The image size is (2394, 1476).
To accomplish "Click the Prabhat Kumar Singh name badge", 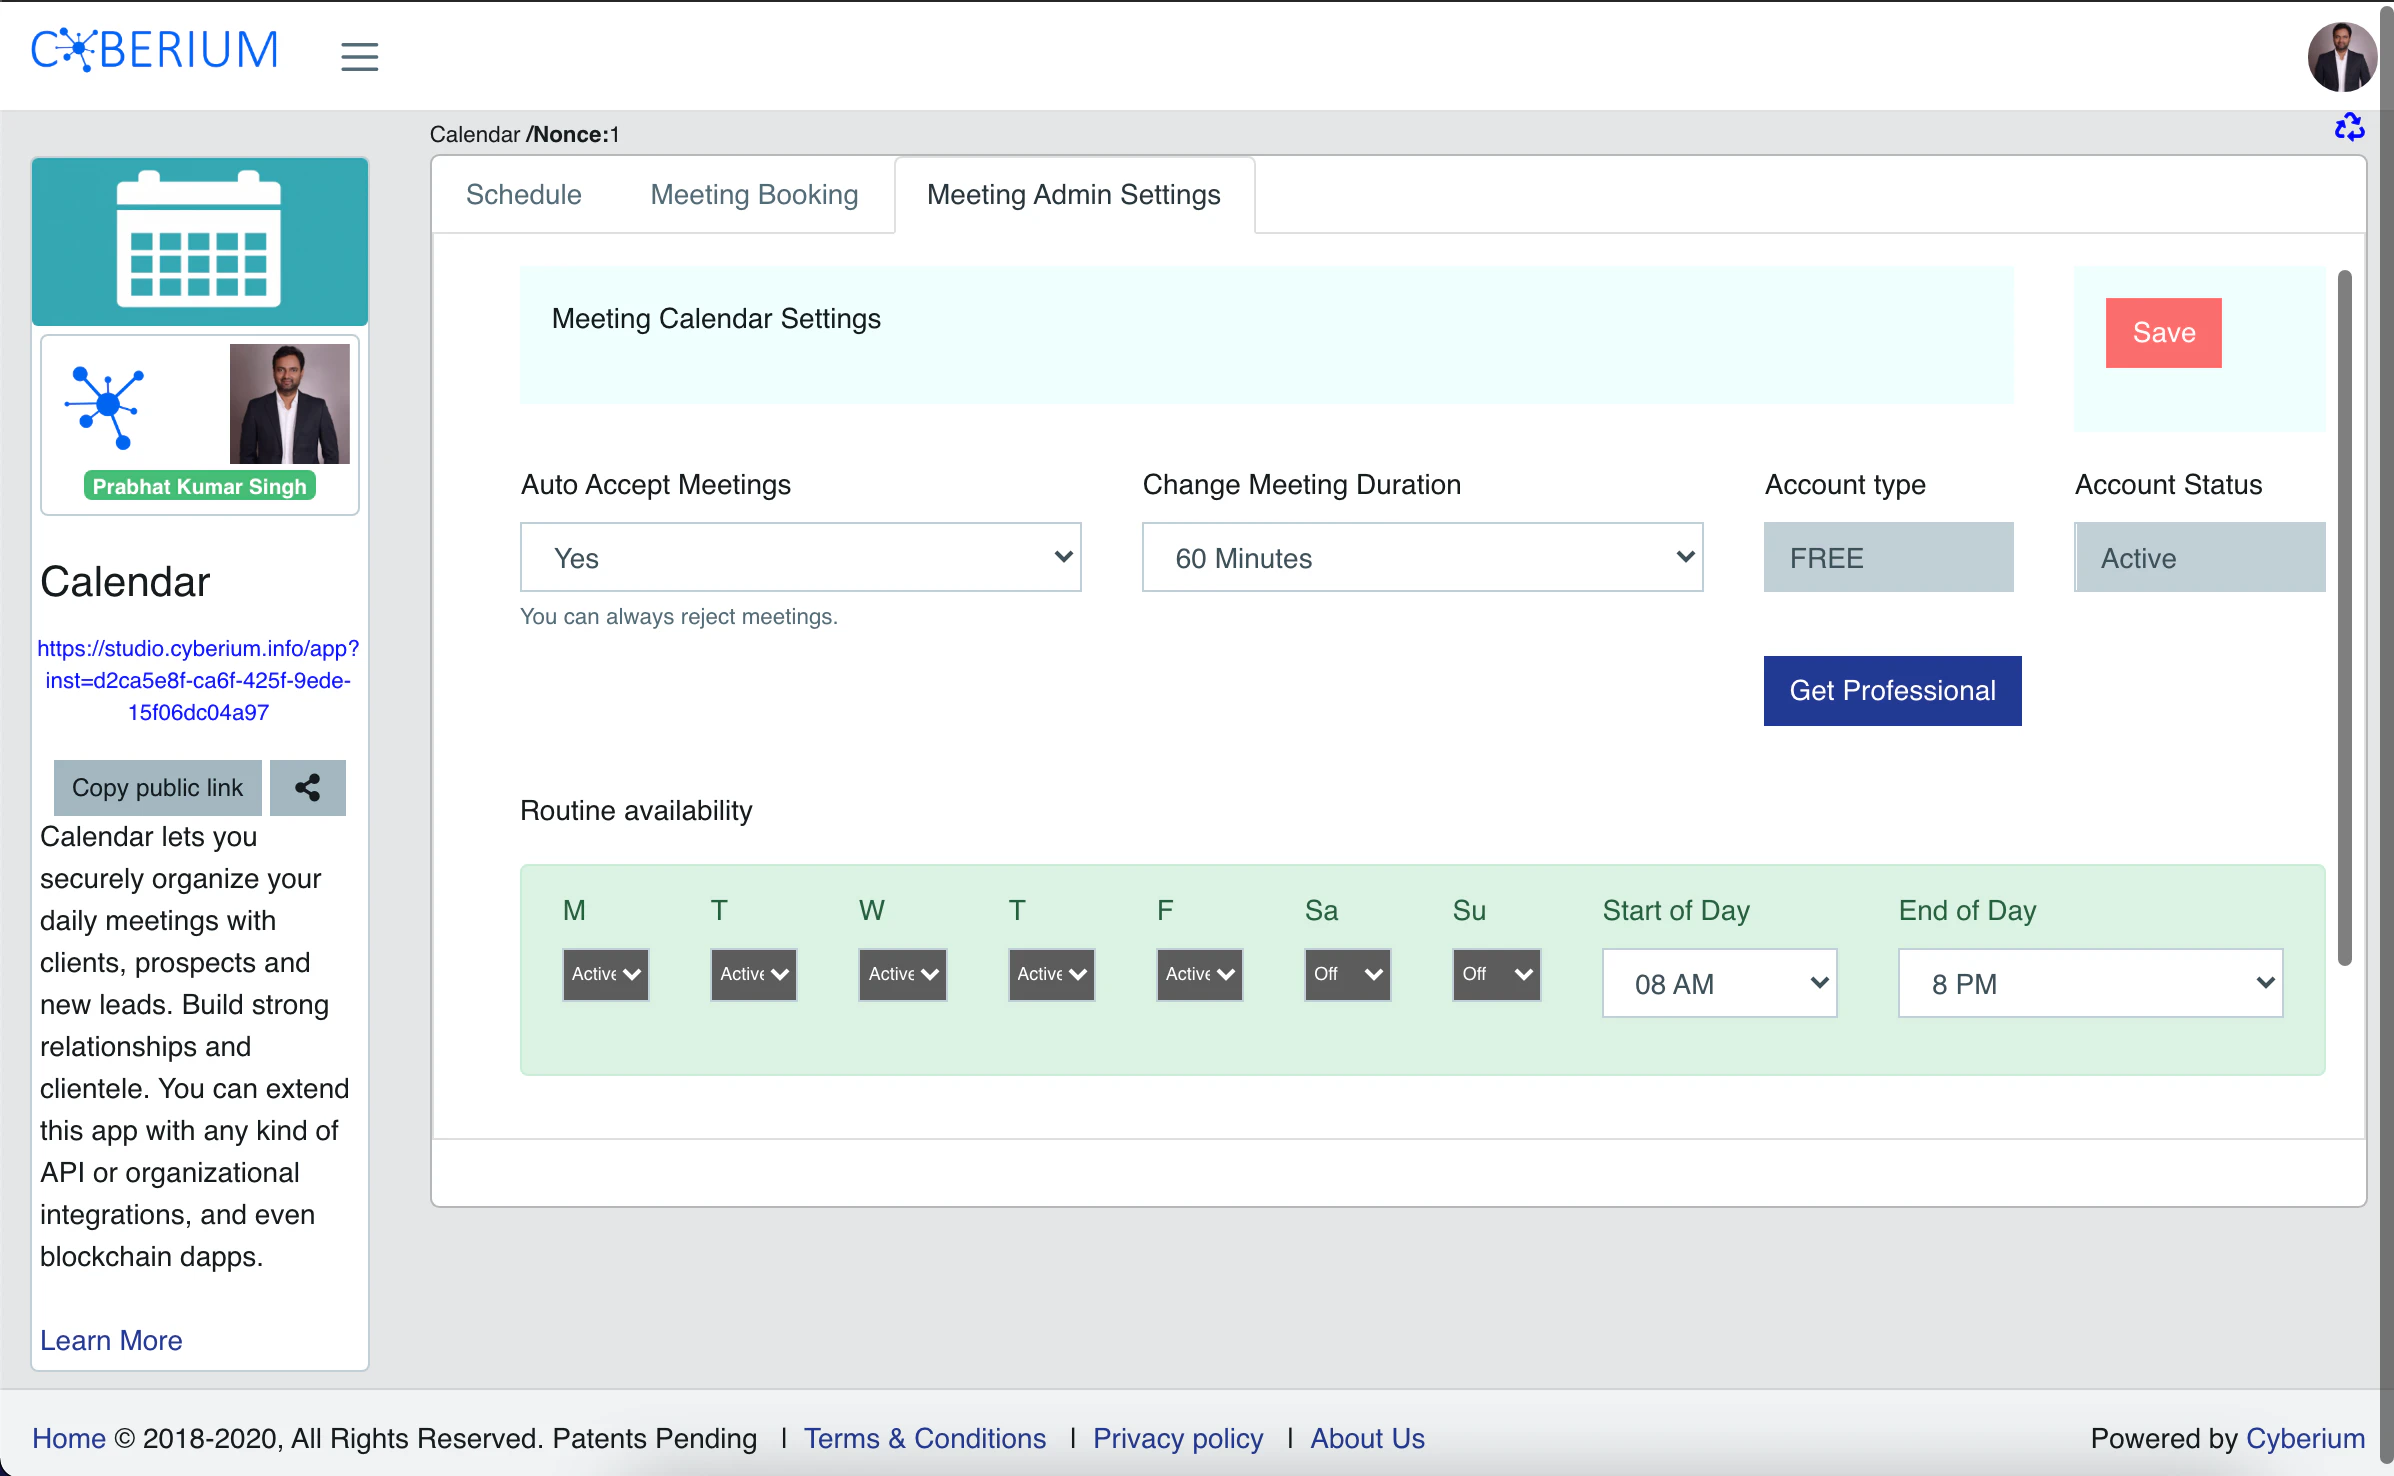I will point(200,486).
